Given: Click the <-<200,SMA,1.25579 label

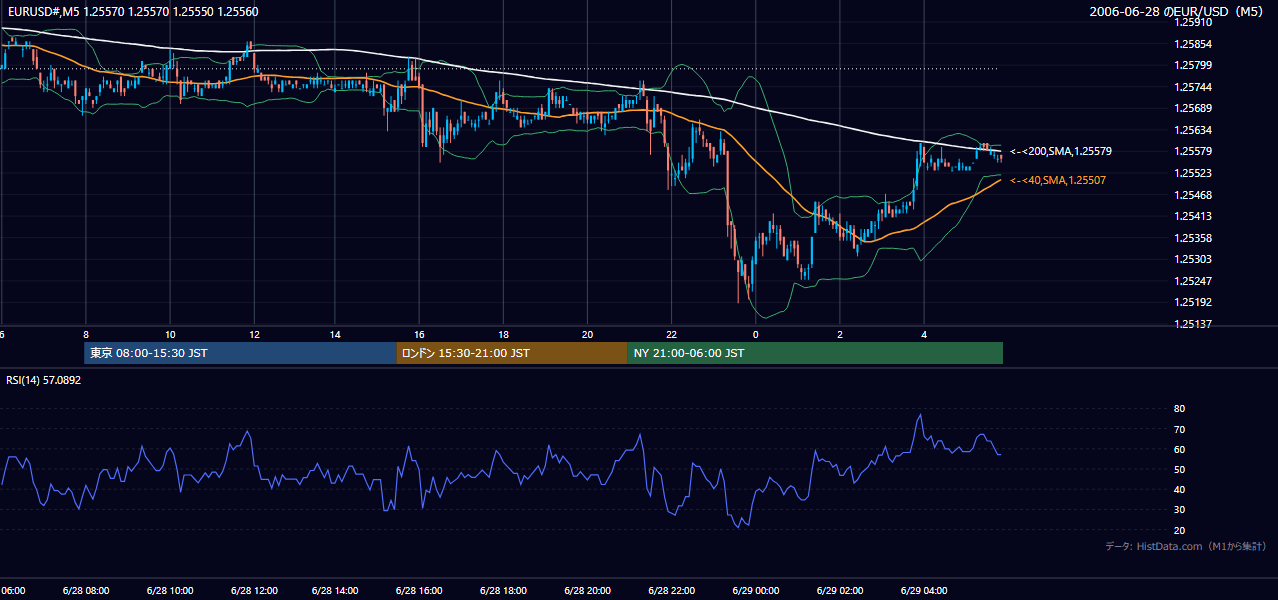Looking at the screenshot, I should click(1060, 151).
